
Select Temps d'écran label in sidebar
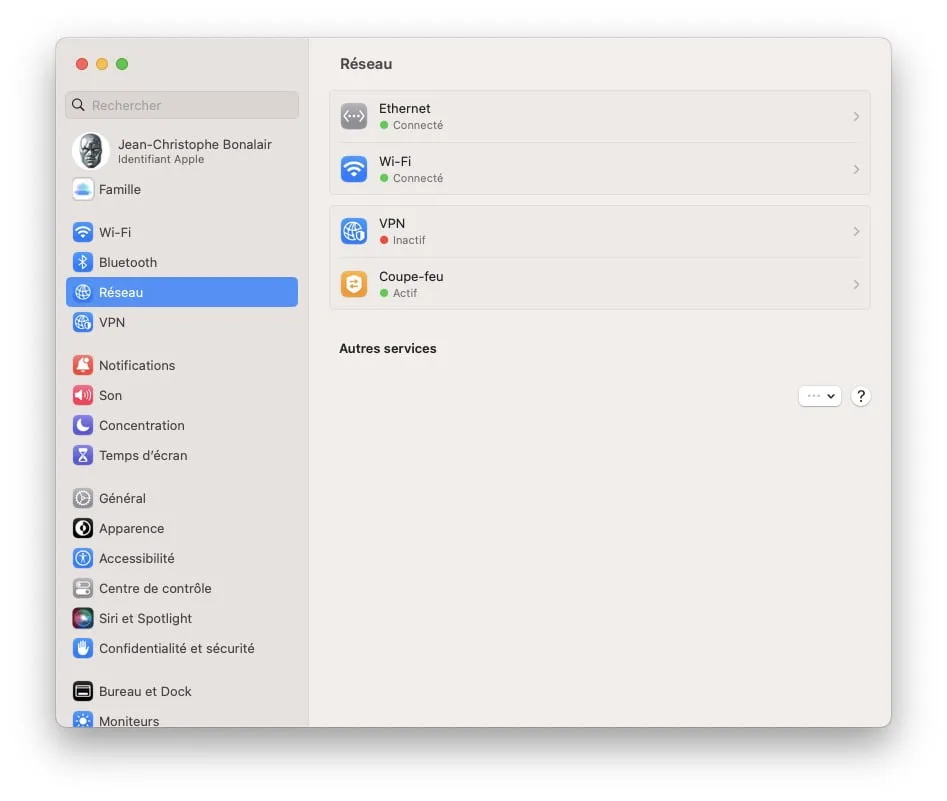coord(143,455)
